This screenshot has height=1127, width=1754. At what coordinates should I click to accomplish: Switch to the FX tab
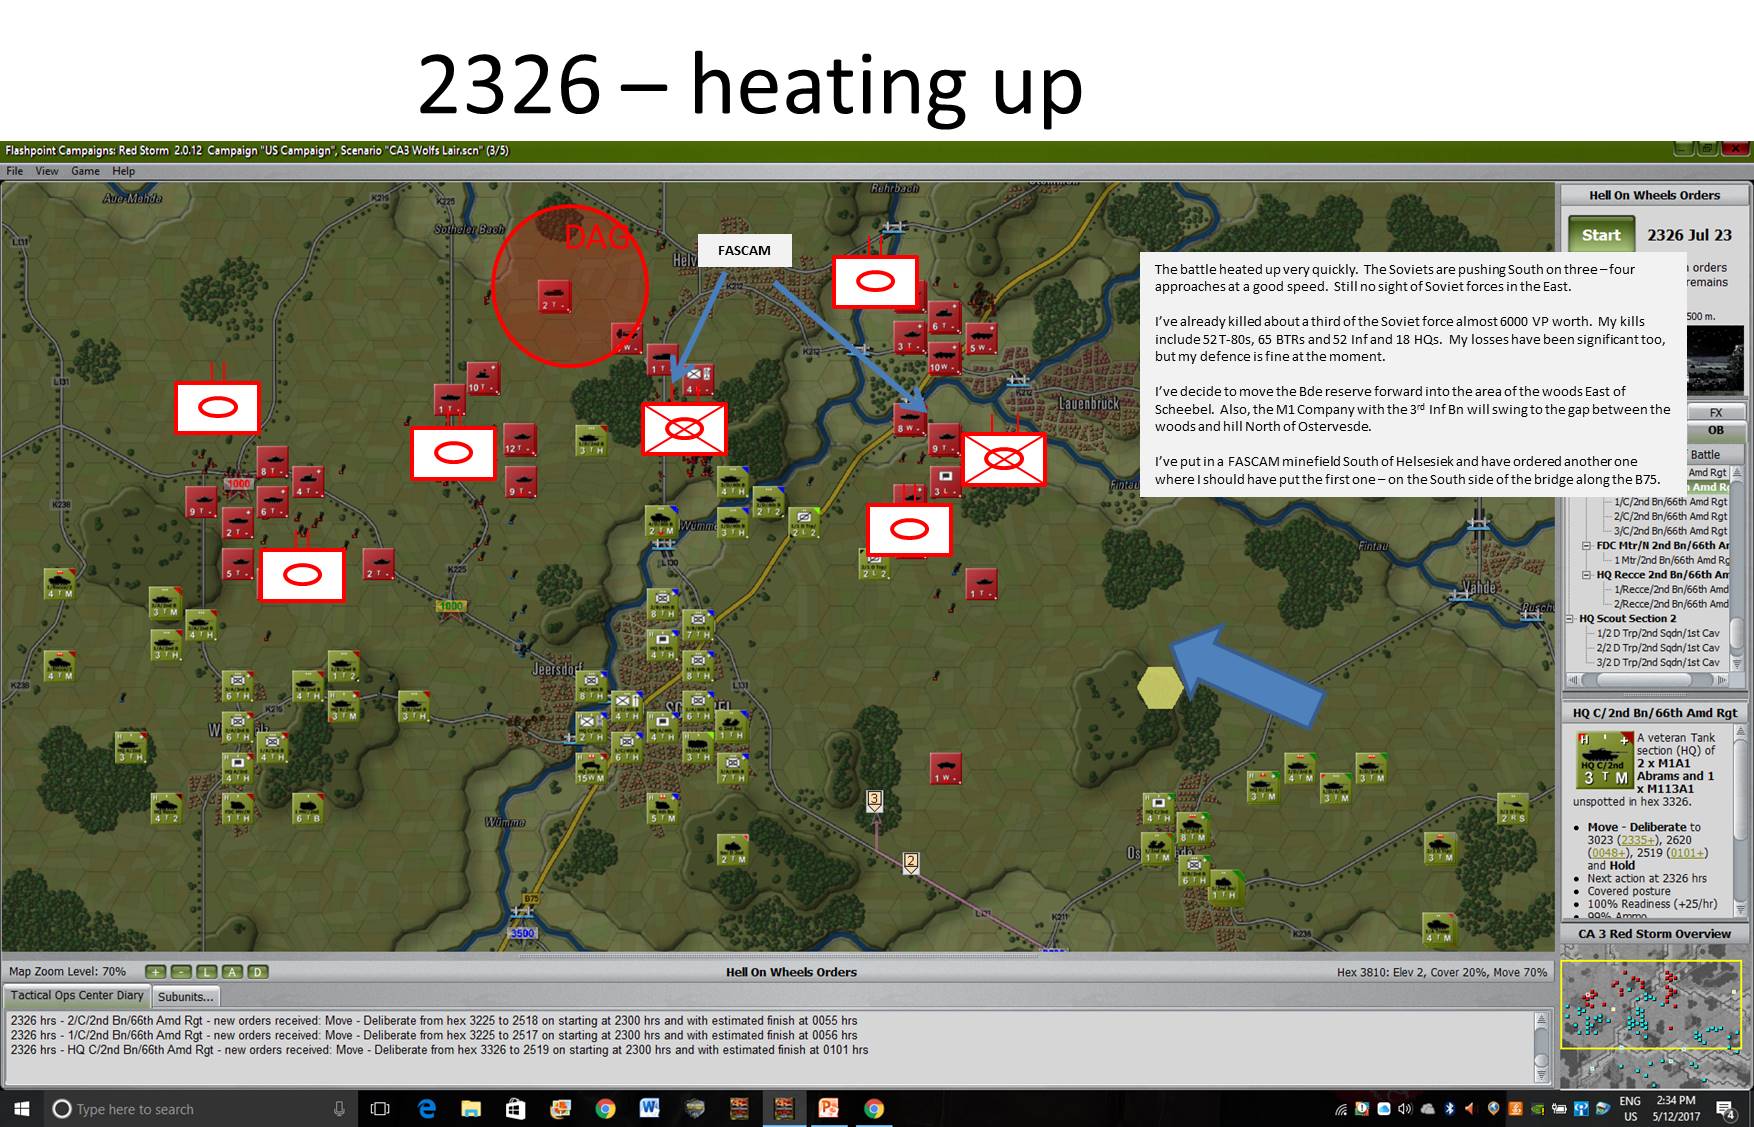pos(1716,412)
